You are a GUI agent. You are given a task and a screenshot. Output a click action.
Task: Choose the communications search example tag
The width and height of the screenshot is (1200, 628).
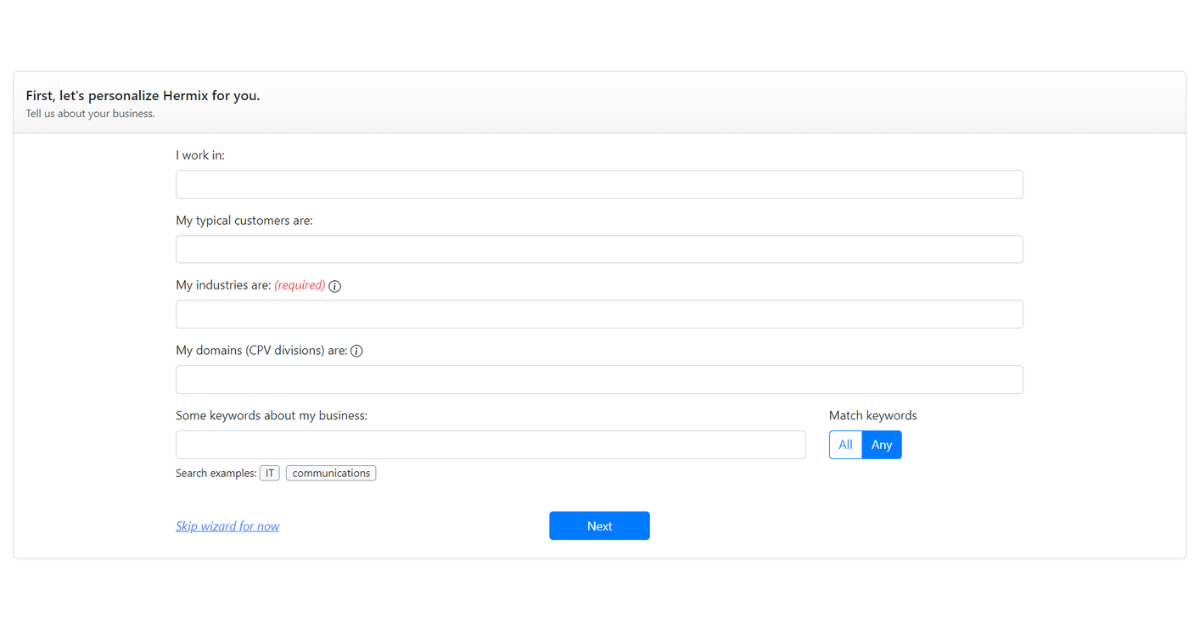331,473
